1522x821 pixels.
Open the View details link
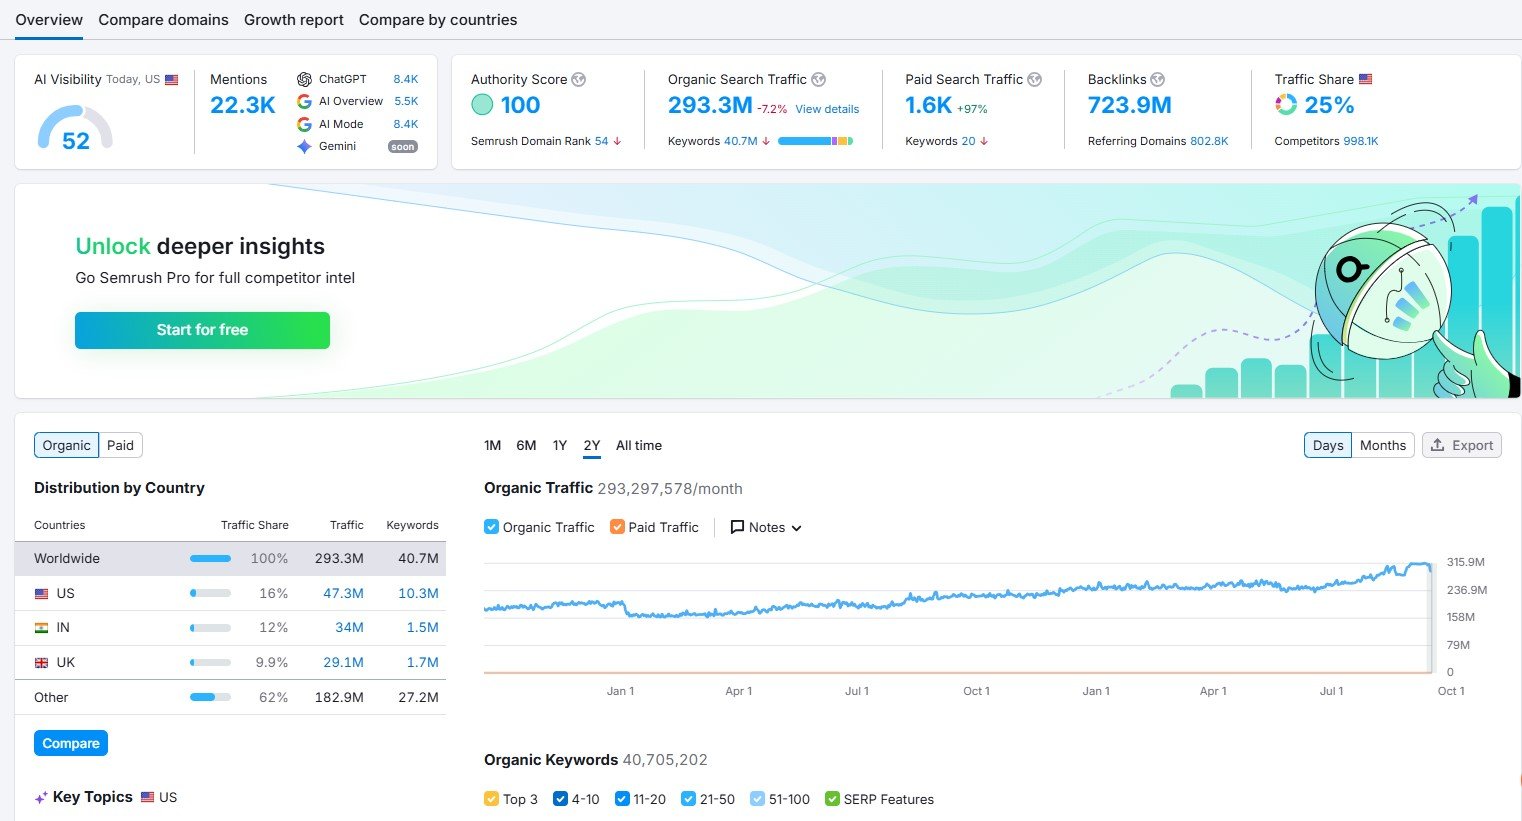826,108
